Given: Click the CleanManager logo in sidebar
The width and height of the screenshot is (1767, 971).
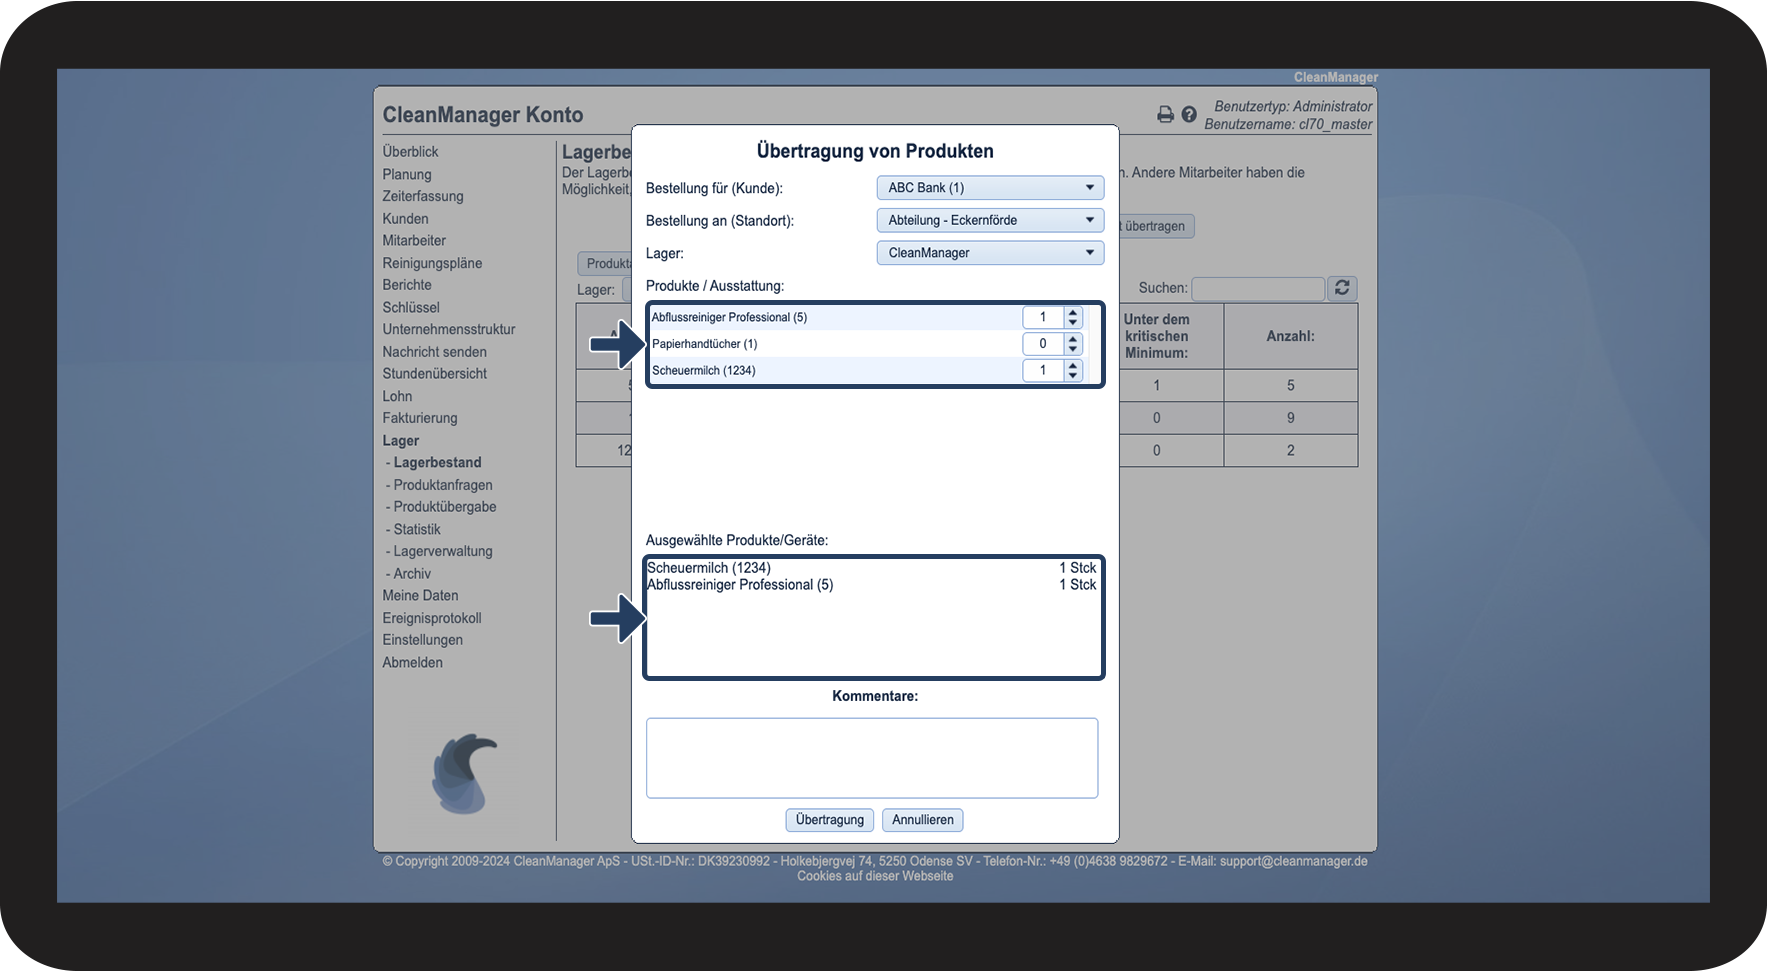Looking at the screenshot, I should [464, 773].
